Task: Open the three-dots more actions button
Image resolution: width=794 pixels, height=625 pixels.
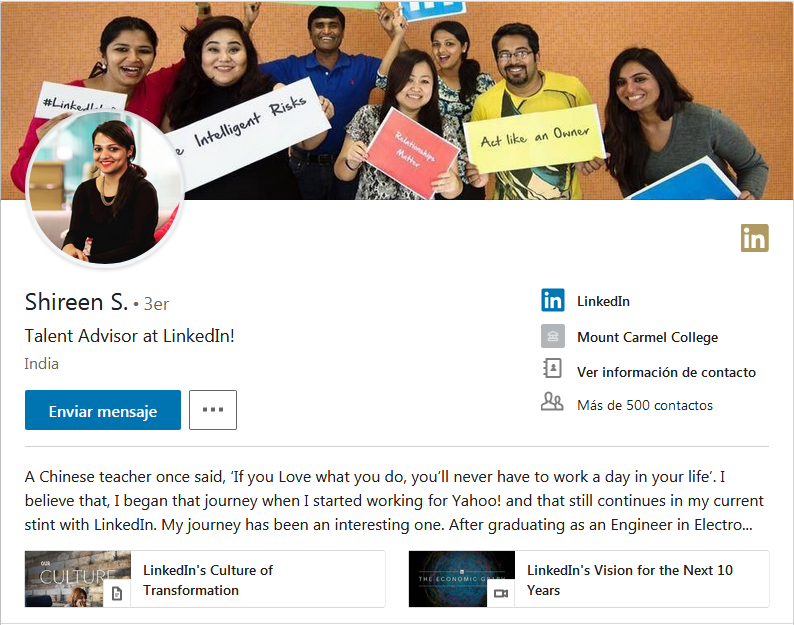Action: coord(213,410)
